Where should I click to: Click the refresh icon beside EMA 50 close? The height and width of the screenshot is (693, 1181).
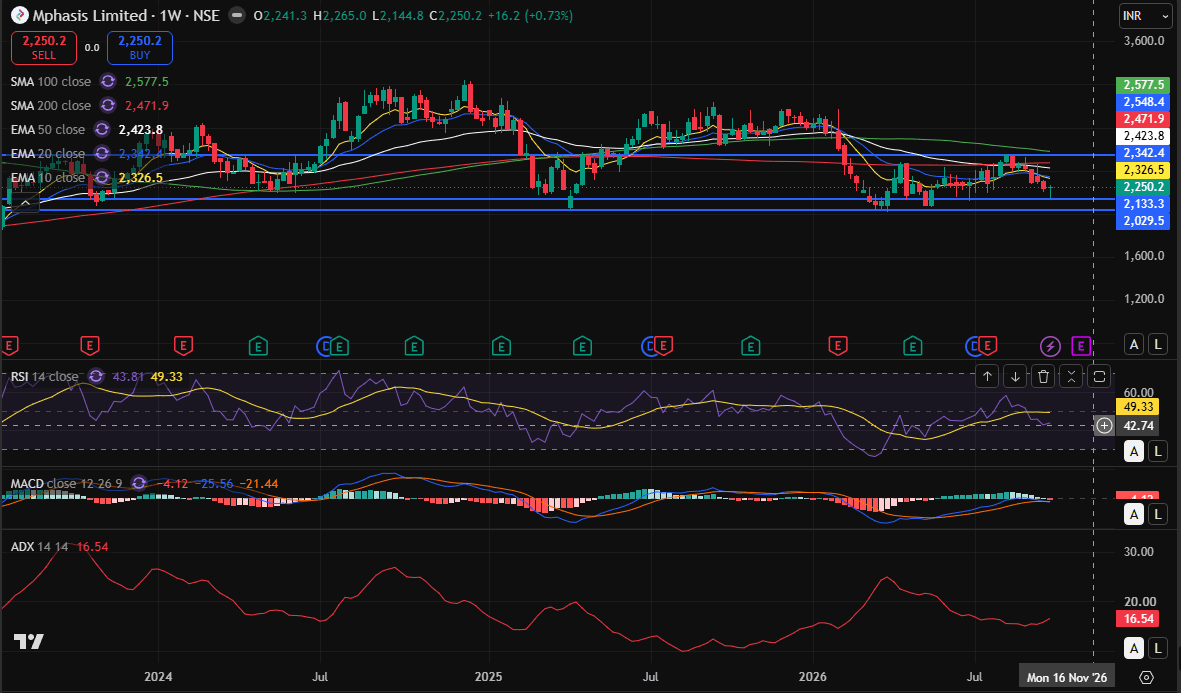coord(102,130)
